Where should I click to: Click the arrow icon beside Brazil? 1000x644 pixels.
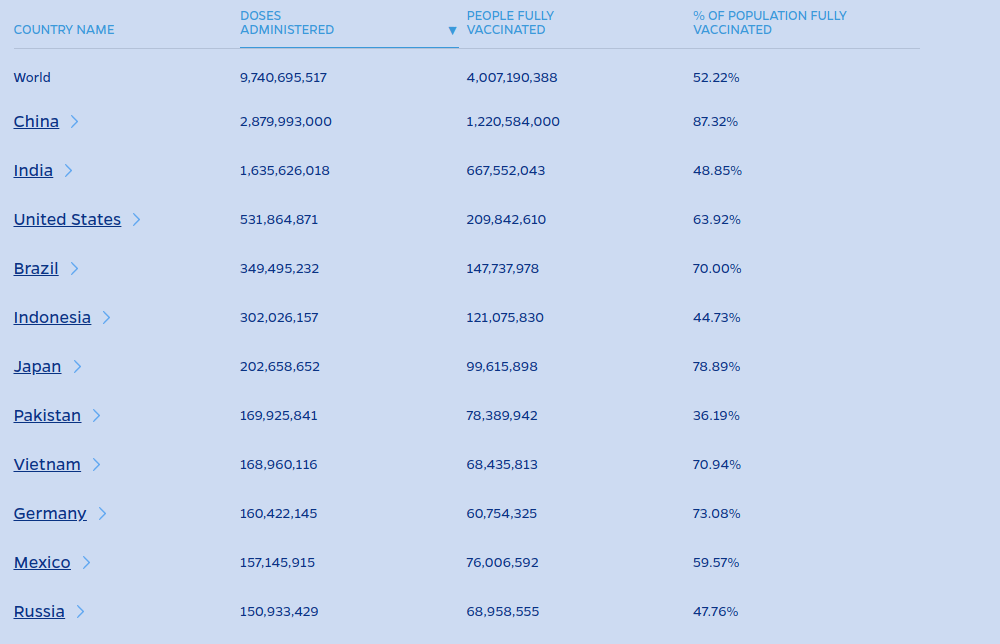point(75,269)
